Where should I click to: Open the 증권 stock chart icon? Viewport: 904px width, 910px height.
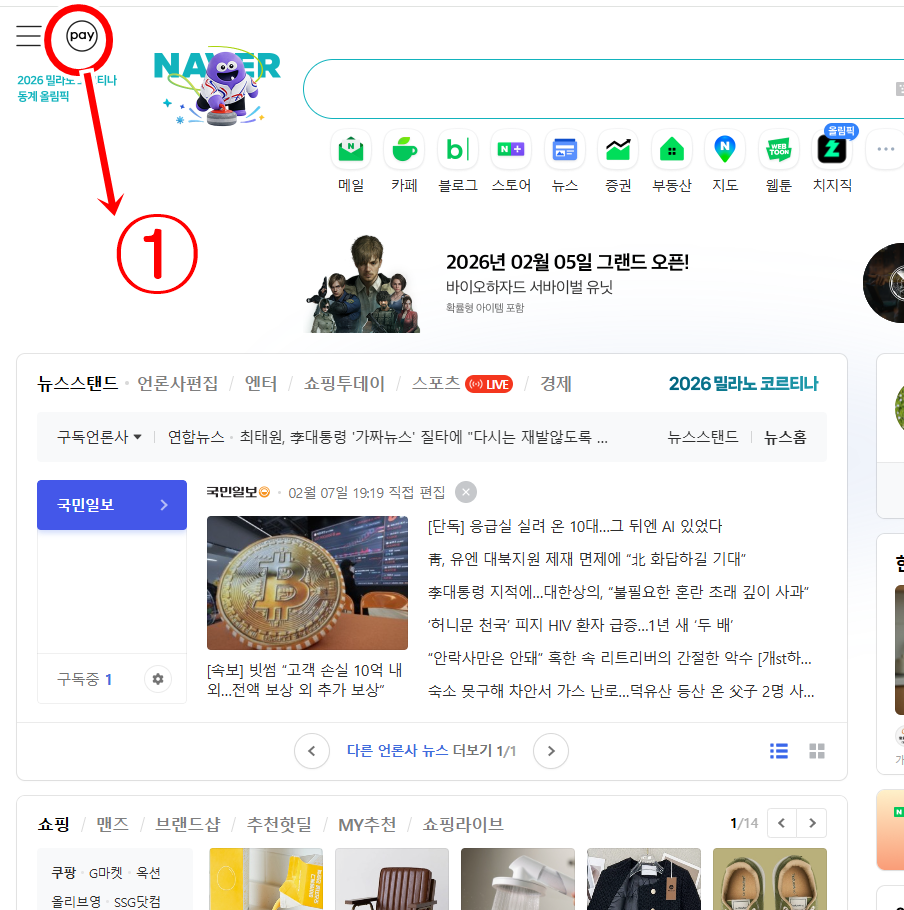(x=618, y=150)
